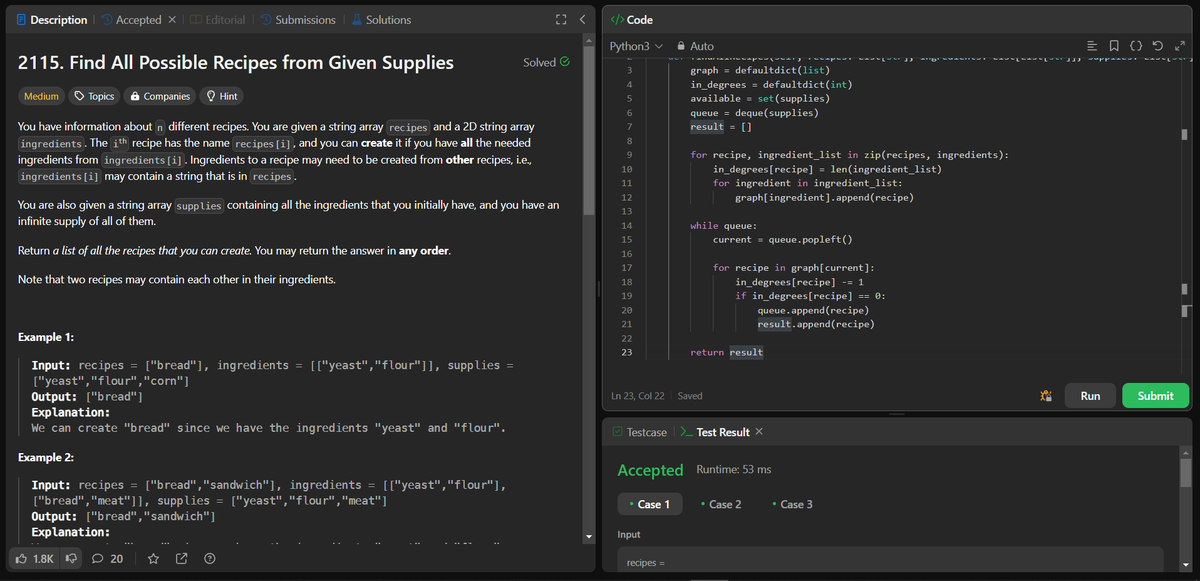Click the Auto lock indicator
1200x581 pixels.
pyautogui.click(x=696, y=46)
